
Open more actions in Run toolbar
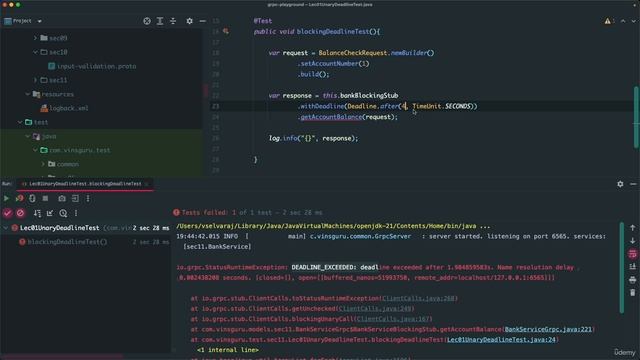pyautogui.click(x=88, y=198)
